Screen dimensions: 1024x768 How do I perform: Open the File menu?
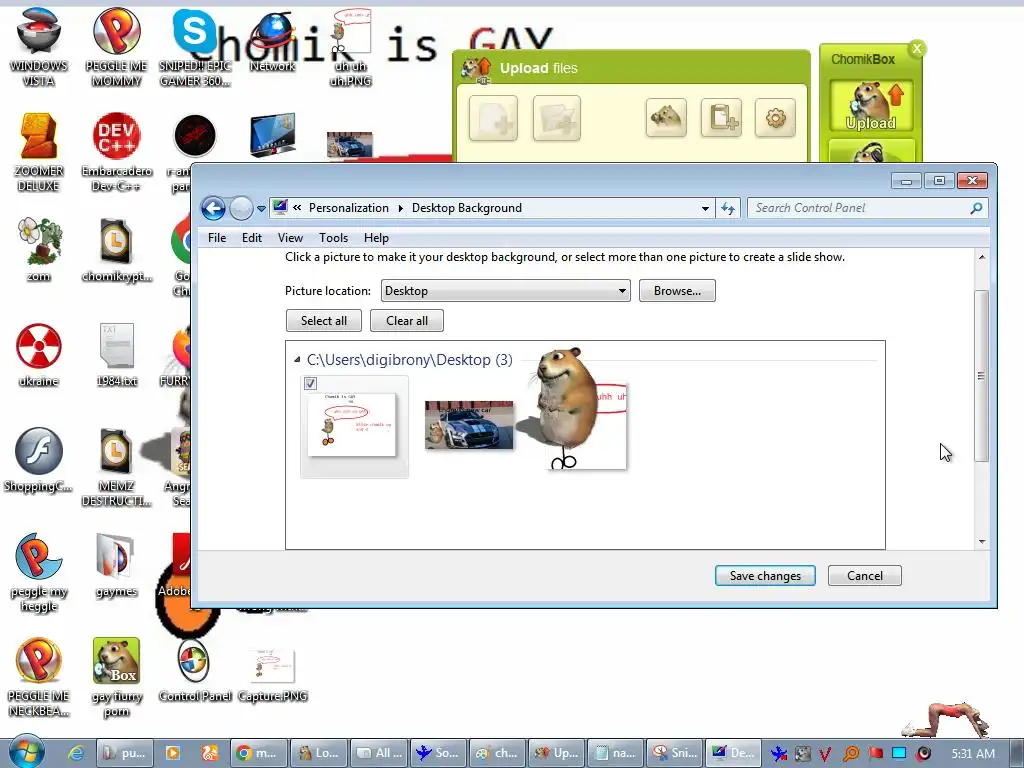tap(217, 238)
